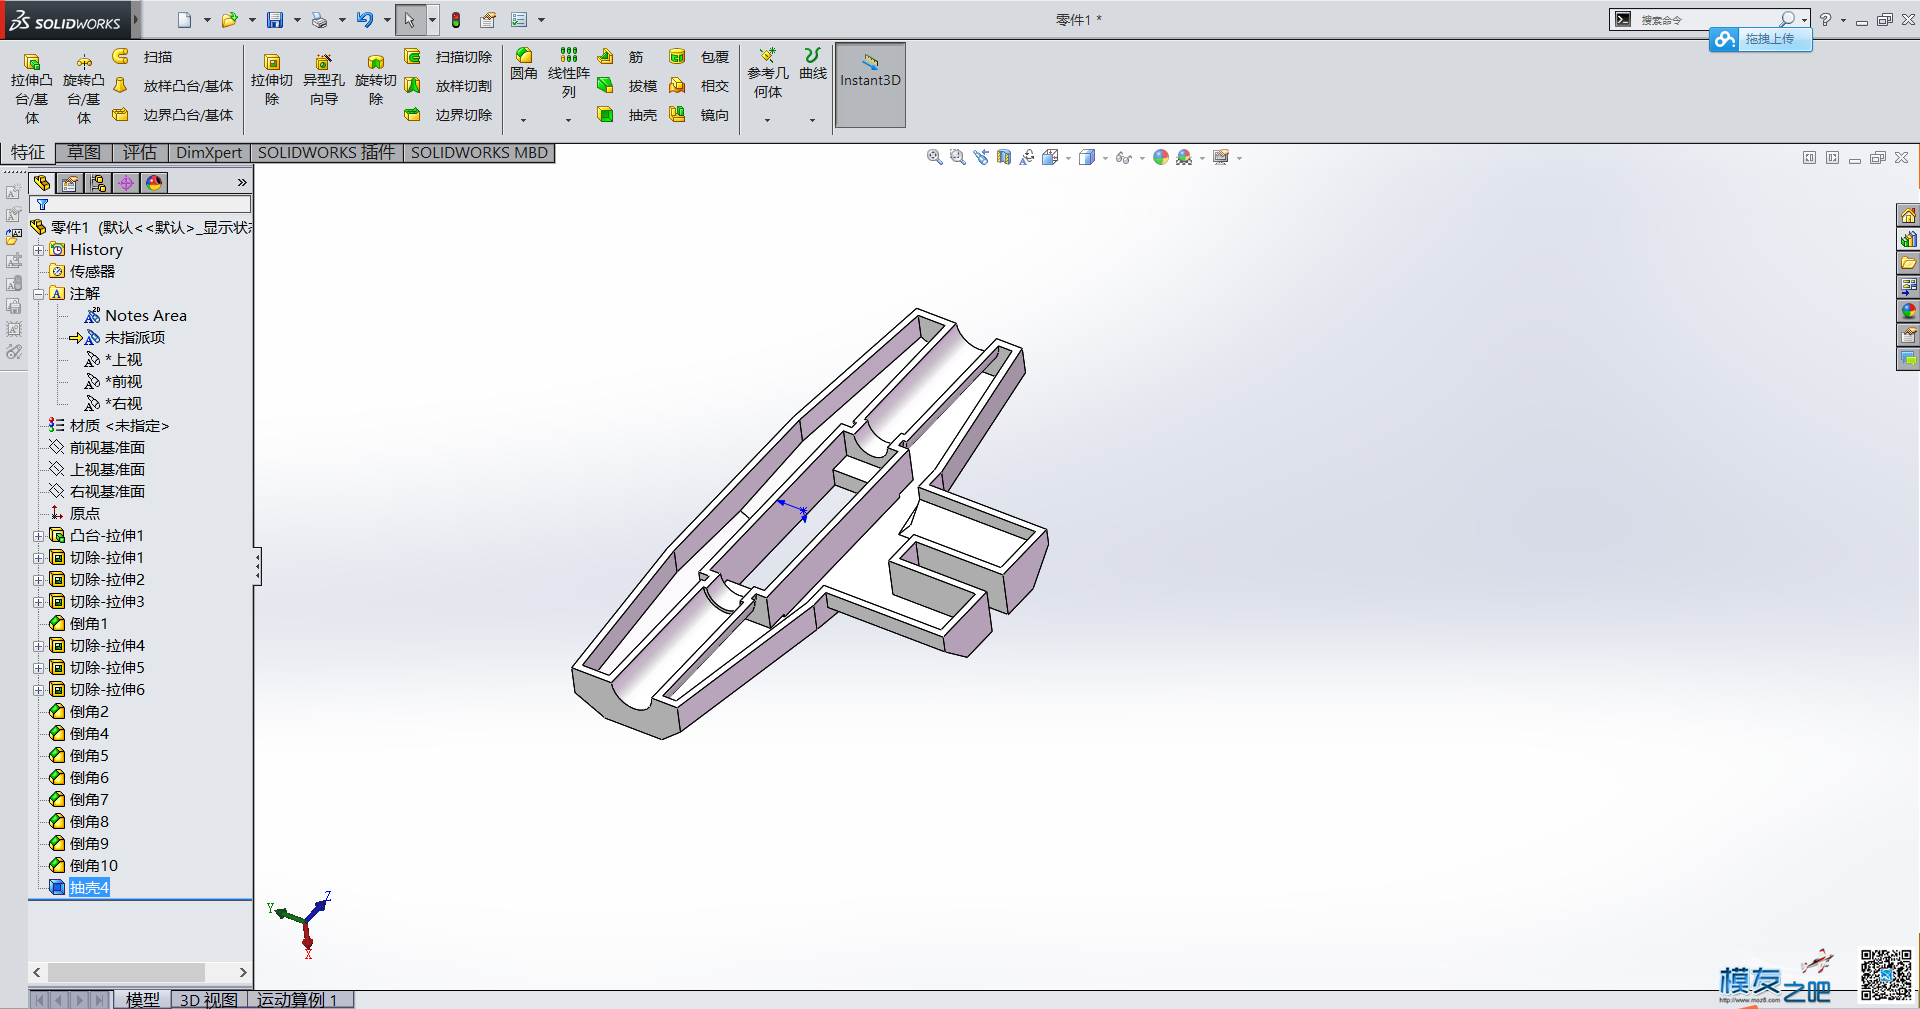The height and width of the screenshot is (1009, 1920).
Task: Click Boundary Cut (边界切除)
Action: 448,115
